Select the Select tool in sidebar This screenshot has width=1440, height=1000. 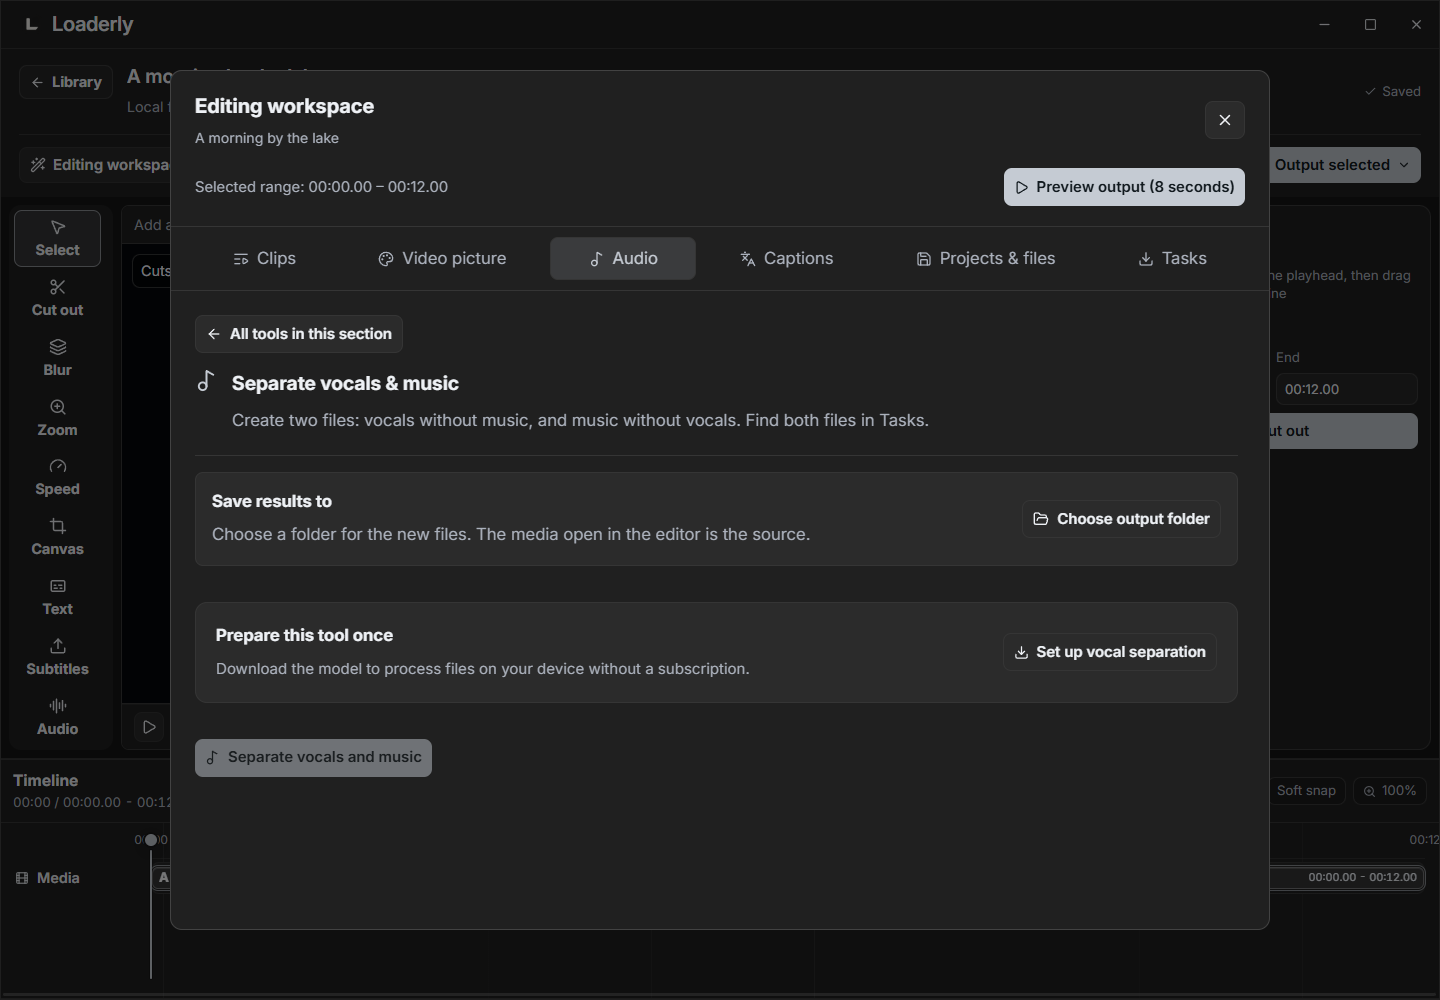click(57, 238)
